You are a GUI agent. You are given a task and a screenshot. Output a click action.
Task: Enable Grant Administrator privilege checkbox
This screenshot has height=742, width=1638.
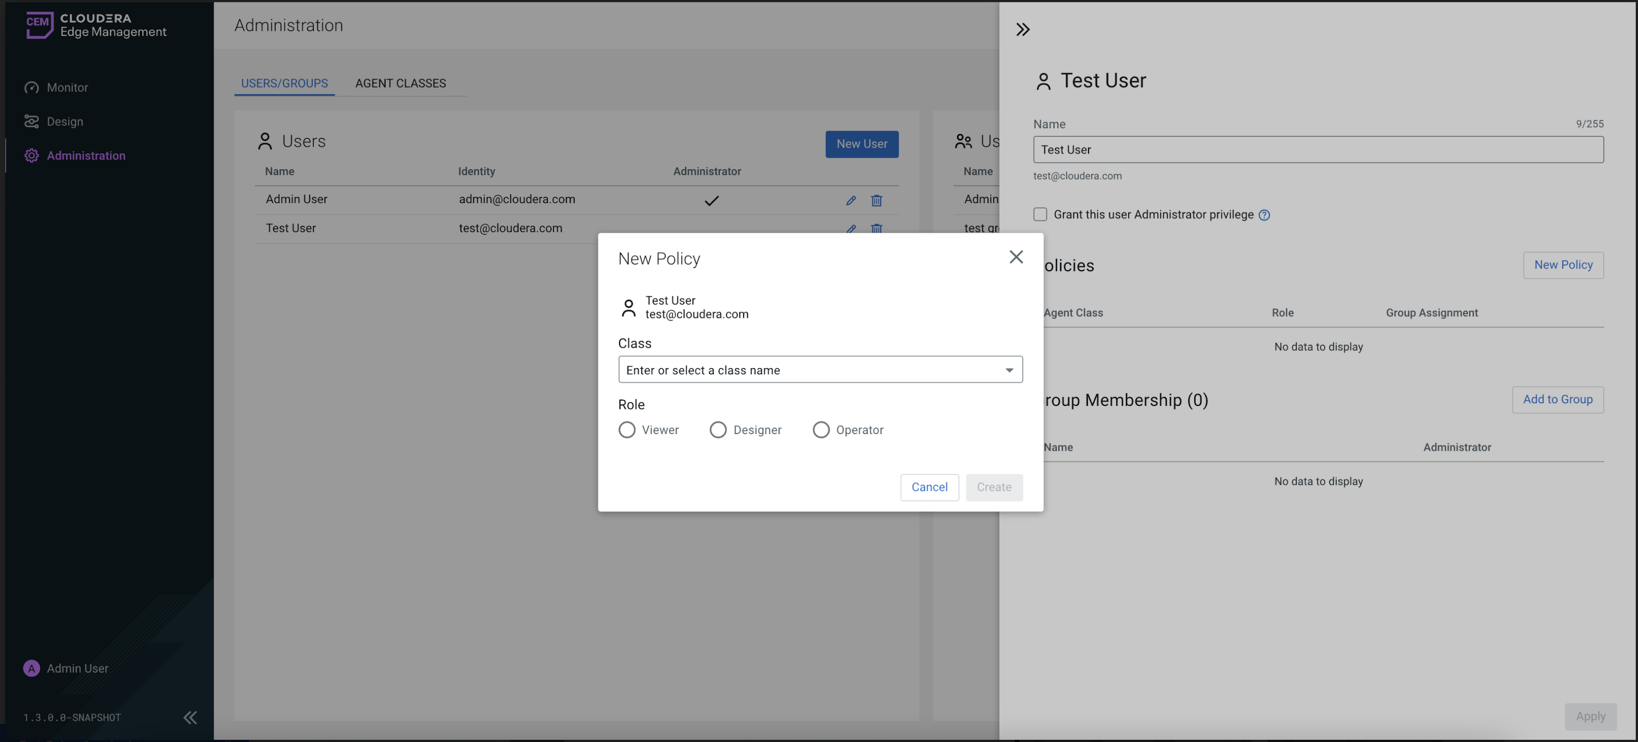(x=1040, y=214)
